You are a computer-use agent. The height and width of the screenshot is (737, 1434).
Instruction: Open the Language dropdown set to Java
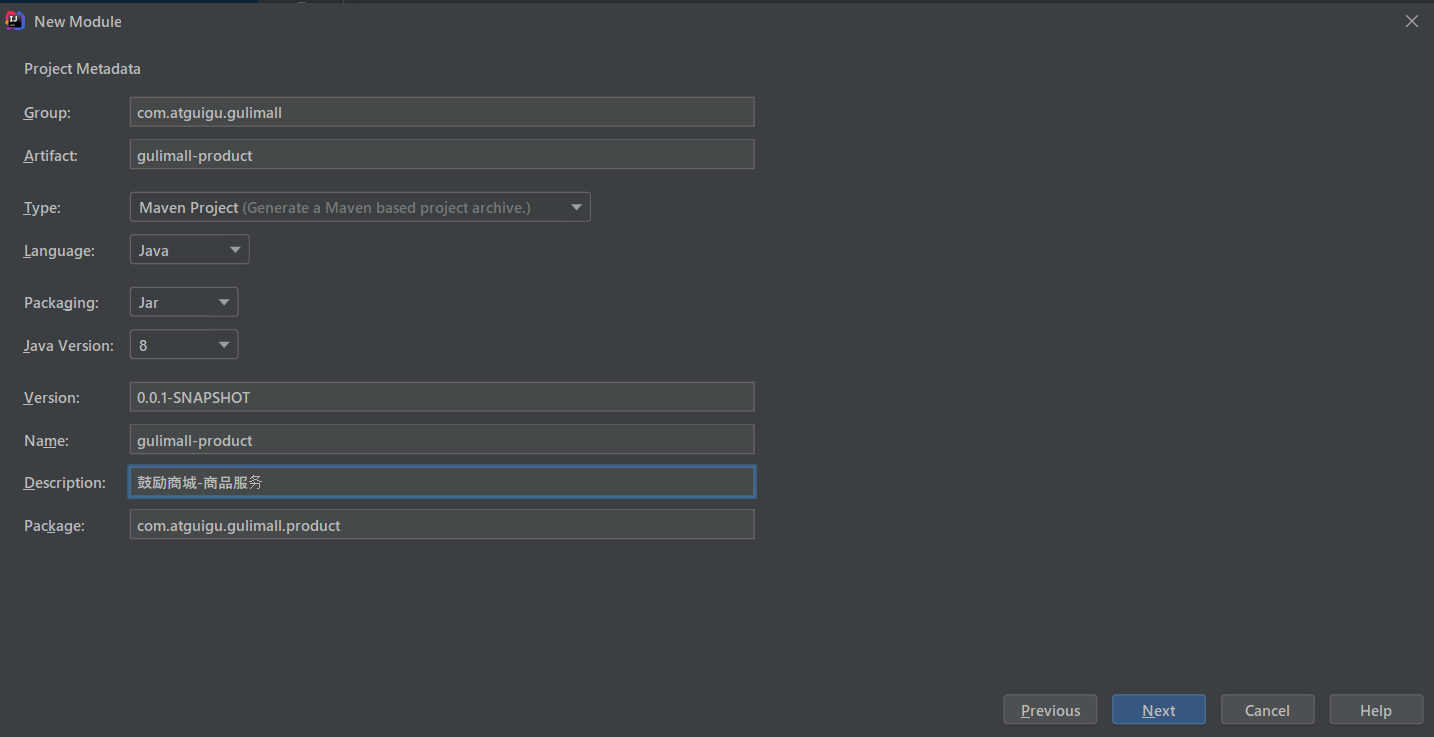[x=190, y=250]
